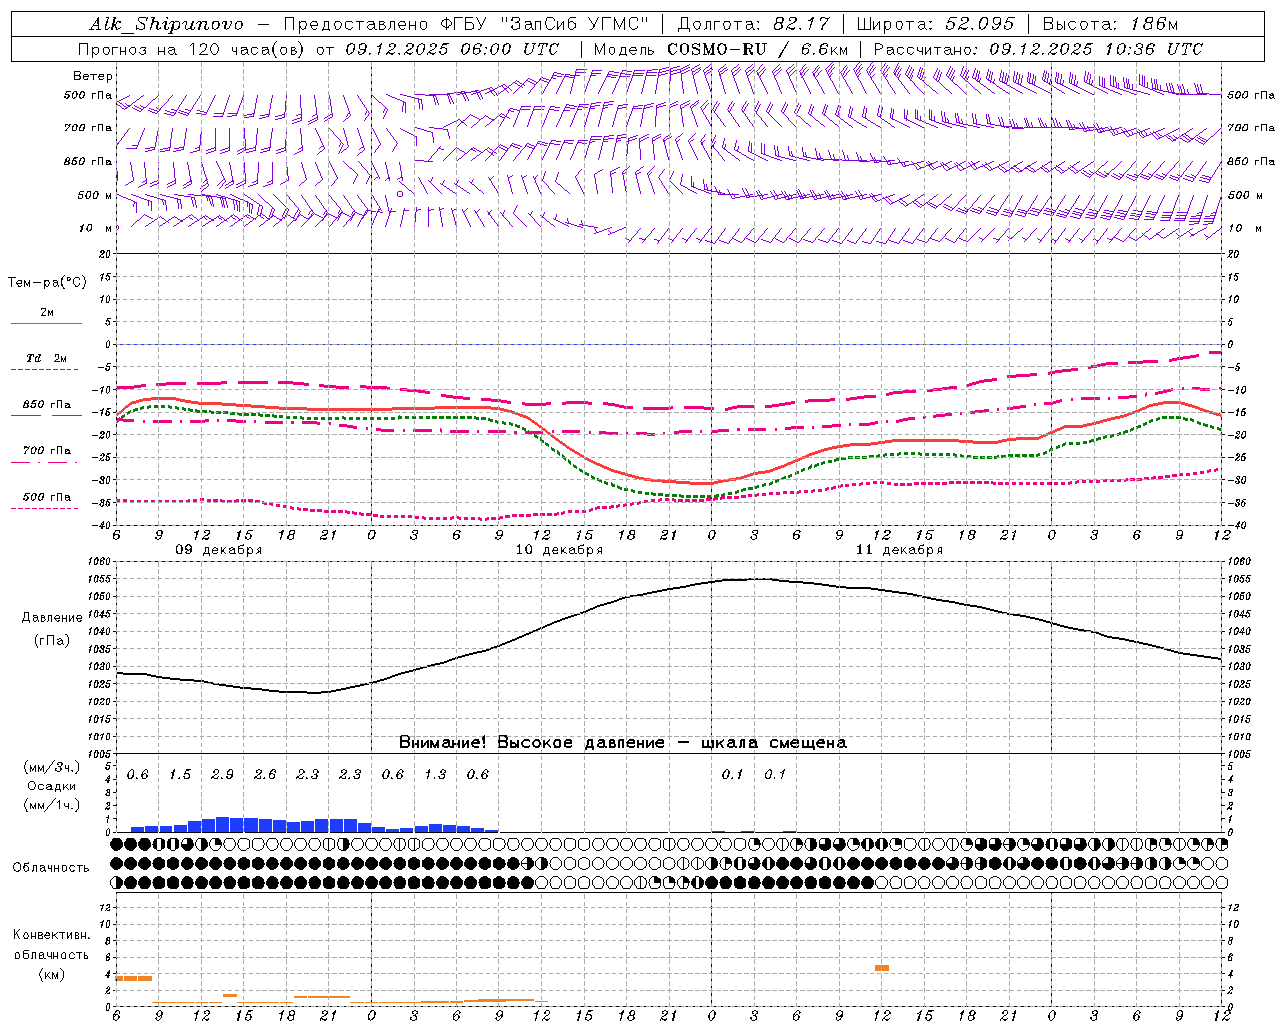Click the 'Долгота: 82.17' value

pos(754,24)
